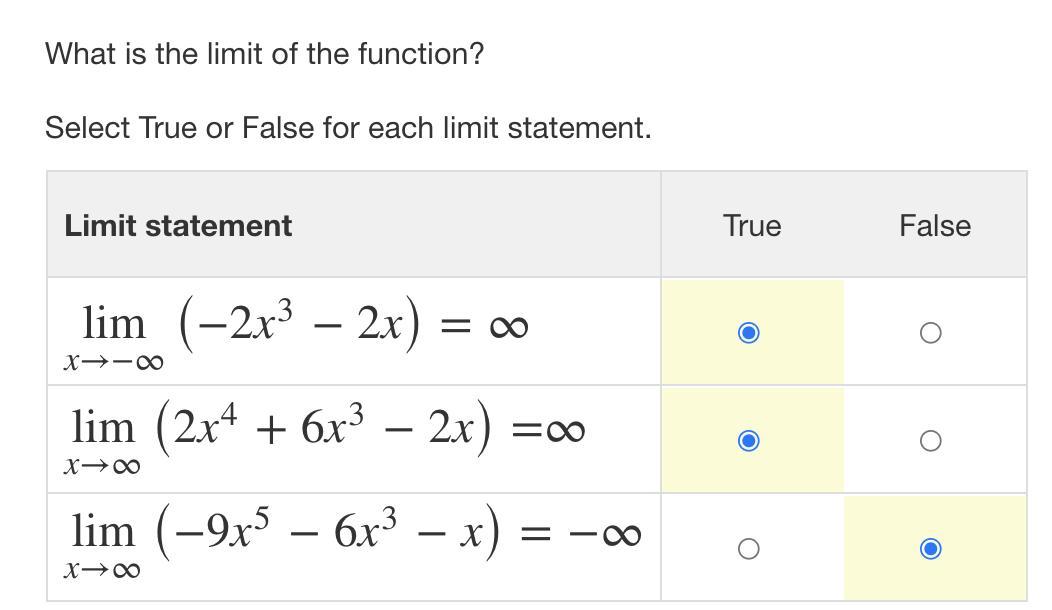Mark True for the 2x⁴ + 6x³ − 2x limit
Image resolution: width=1052 pixels, height=610 pixels.
tap(748, 441)
